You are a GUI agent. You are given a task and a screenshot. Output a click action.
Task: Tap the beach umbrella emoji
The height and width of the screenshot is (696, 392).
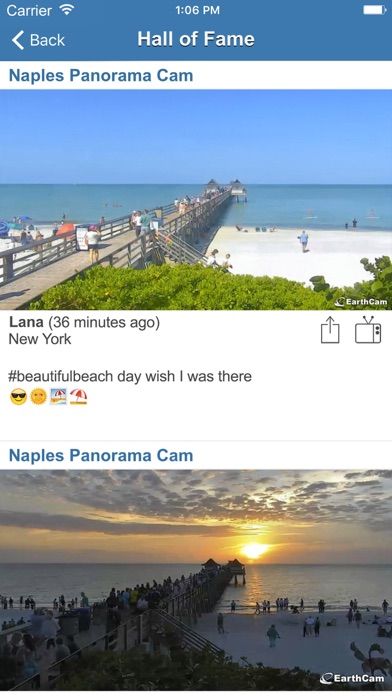(x=79, y=396)
